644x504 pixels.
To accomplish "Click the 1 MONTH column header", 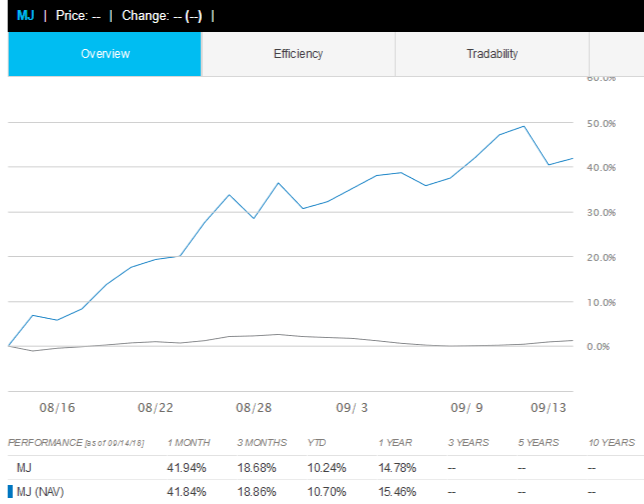I will 190,442.
